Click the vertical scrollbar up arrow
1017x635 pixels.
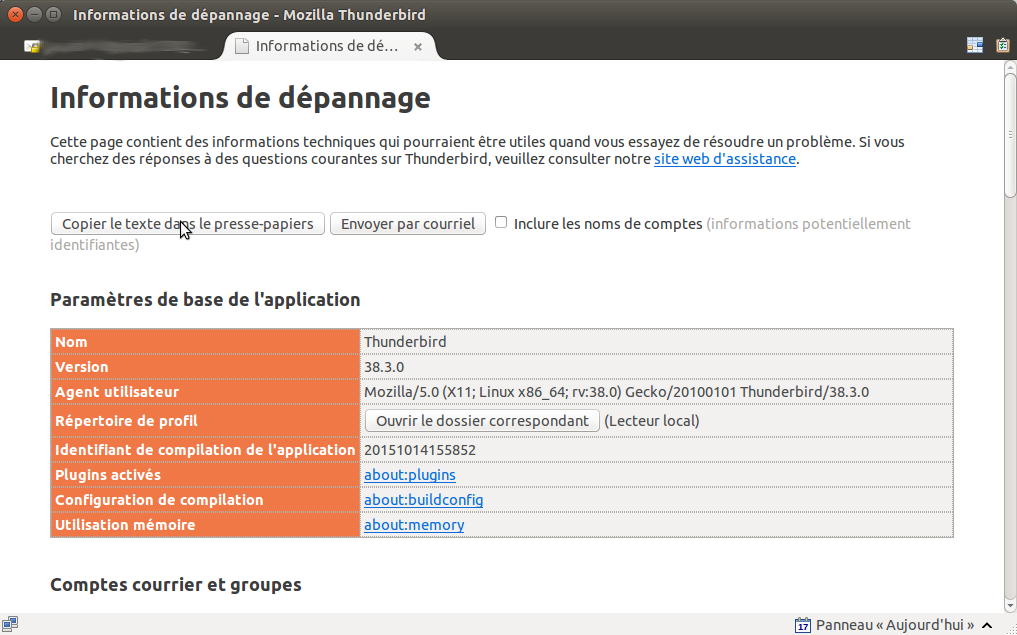pyautogui.click(x=1009, y=67)
